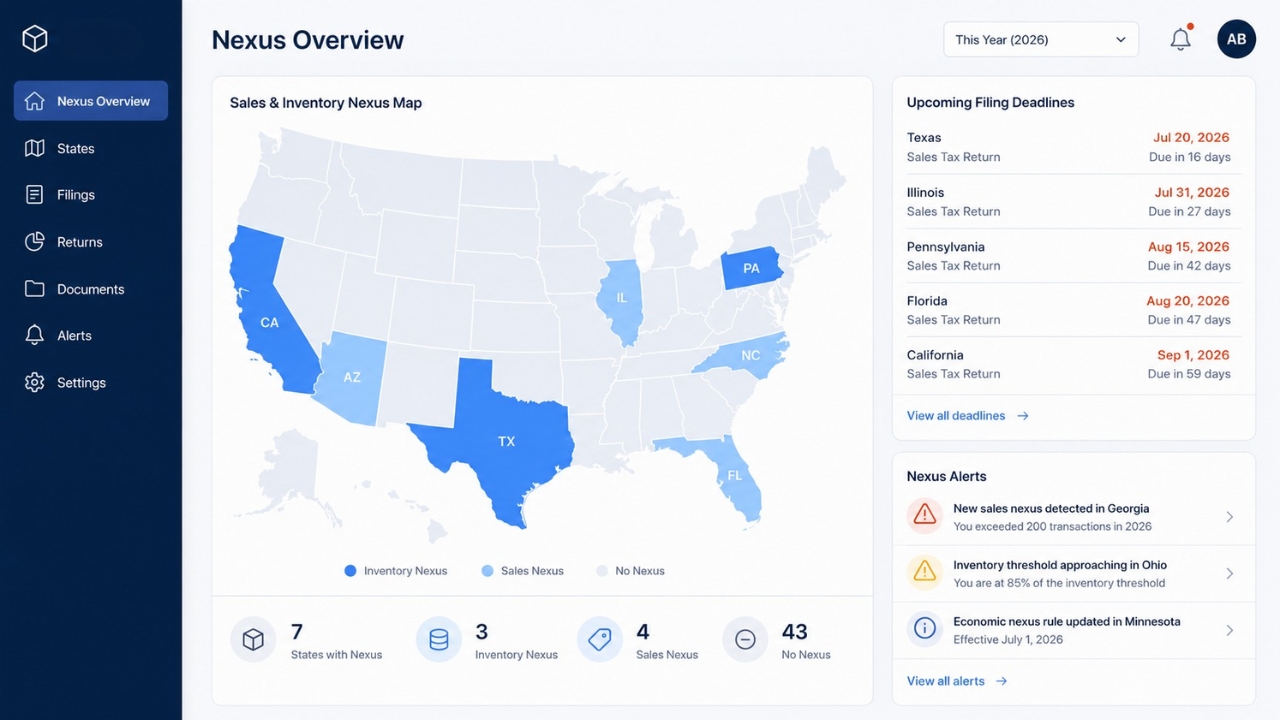Click the cube logo in sidebar
This screenshot has height=720, width=1280.
(35, 39)
